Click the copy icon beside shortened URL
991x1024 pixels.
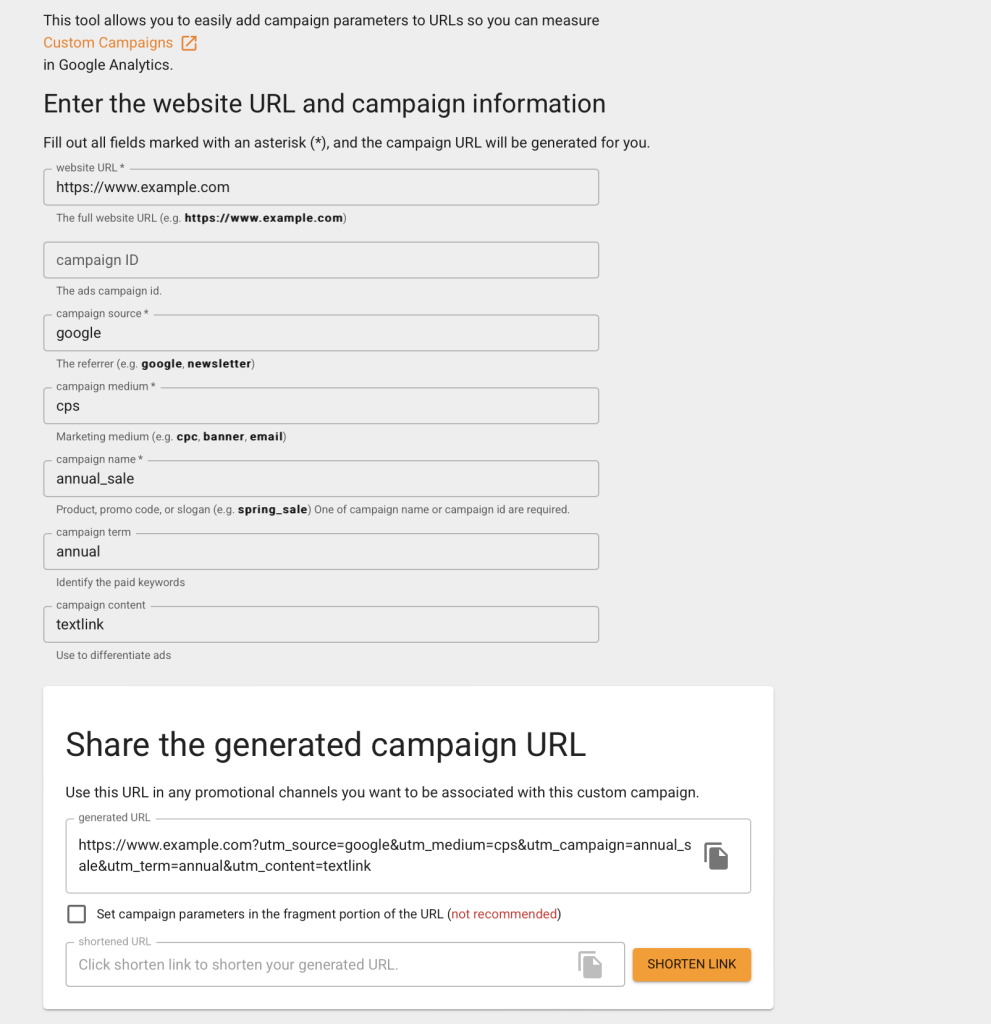click(x=590, y=964)
